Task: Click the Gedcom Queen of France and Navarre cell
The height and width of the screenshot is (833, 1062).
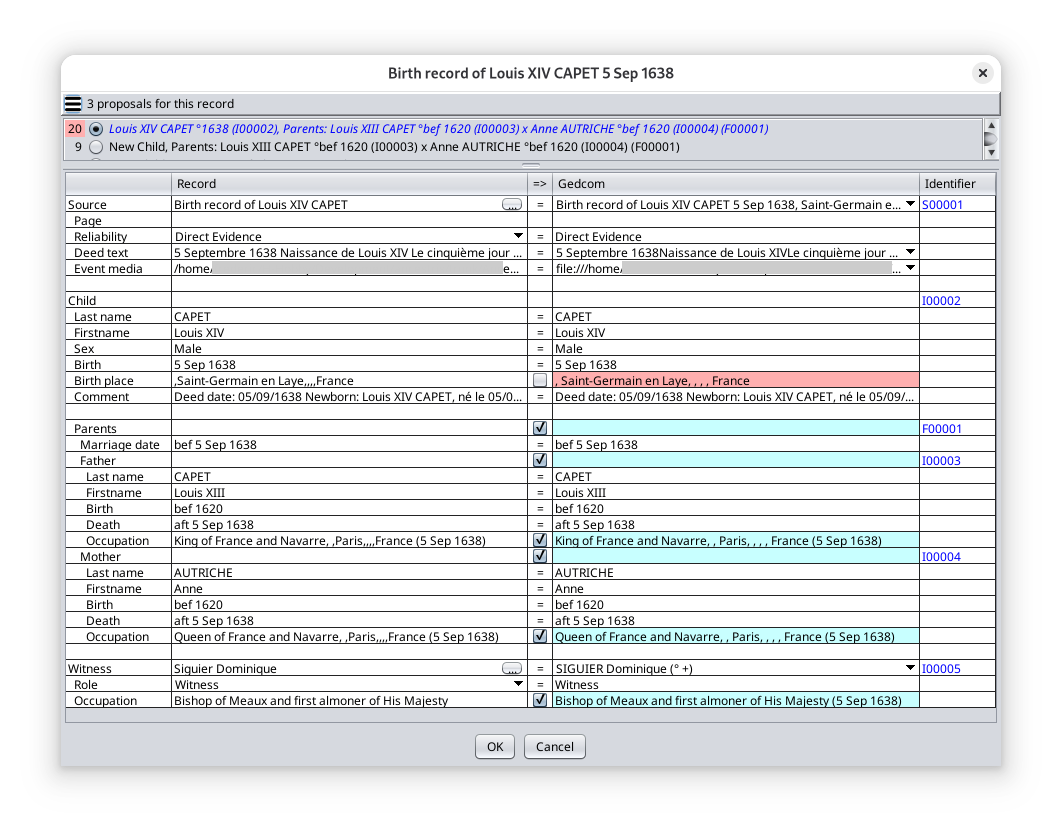Action: pos(736,637)
